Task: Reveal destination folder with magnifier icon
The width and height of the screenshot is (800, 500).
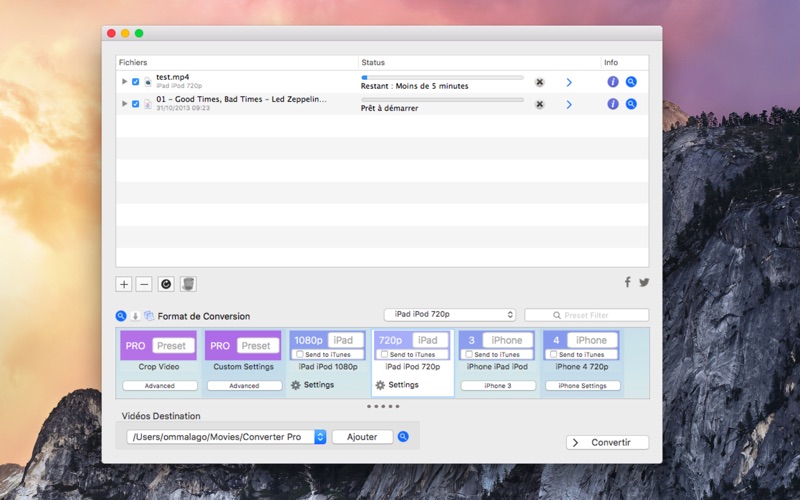Action: 403,437
